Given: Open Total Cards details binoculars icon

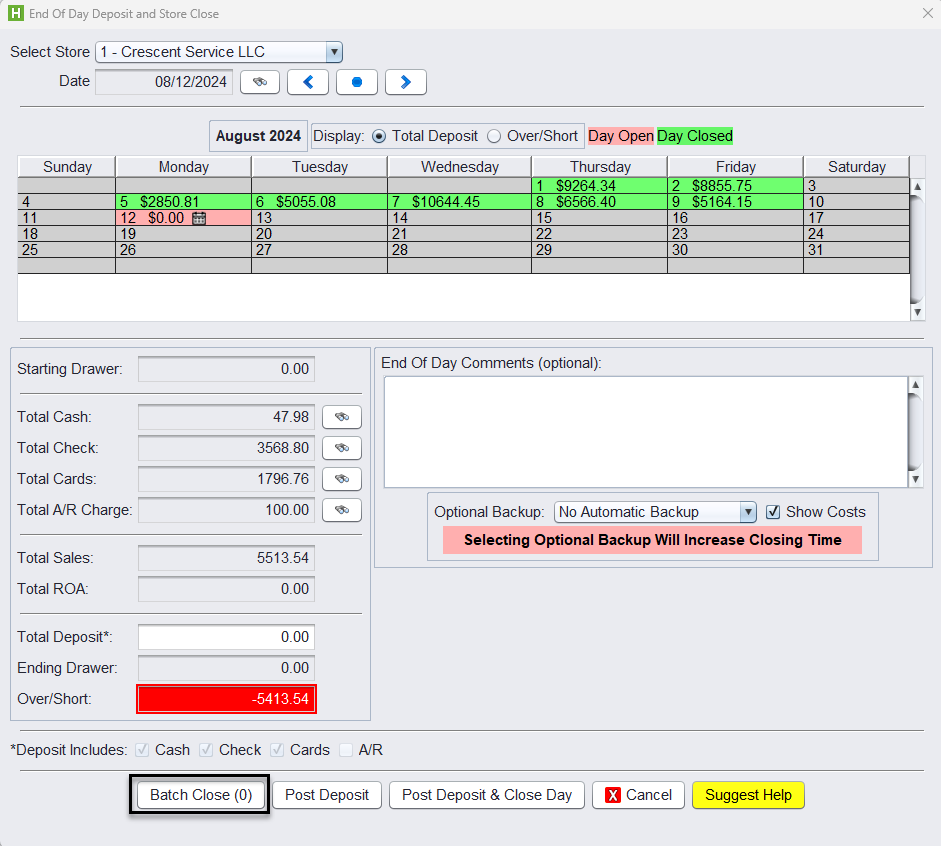Looking at the screenshot, I should point(342,479).
